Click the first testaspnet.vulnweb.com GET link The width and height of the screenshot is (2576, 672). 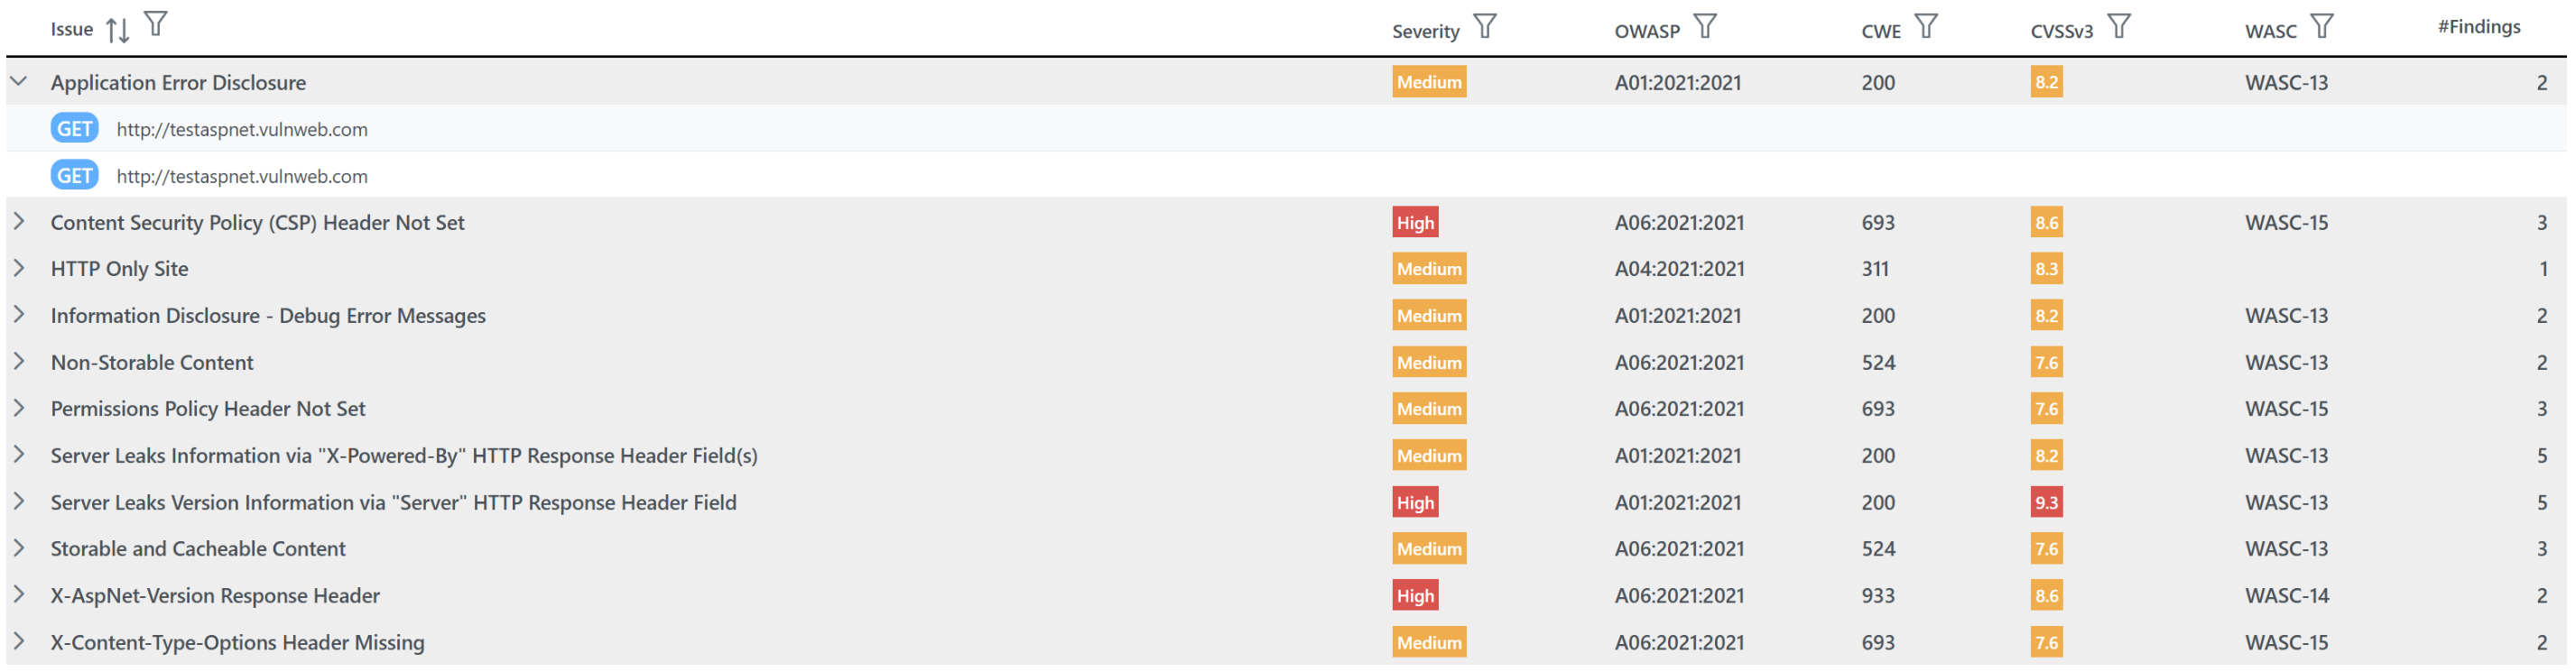click(x=242, y=129)
